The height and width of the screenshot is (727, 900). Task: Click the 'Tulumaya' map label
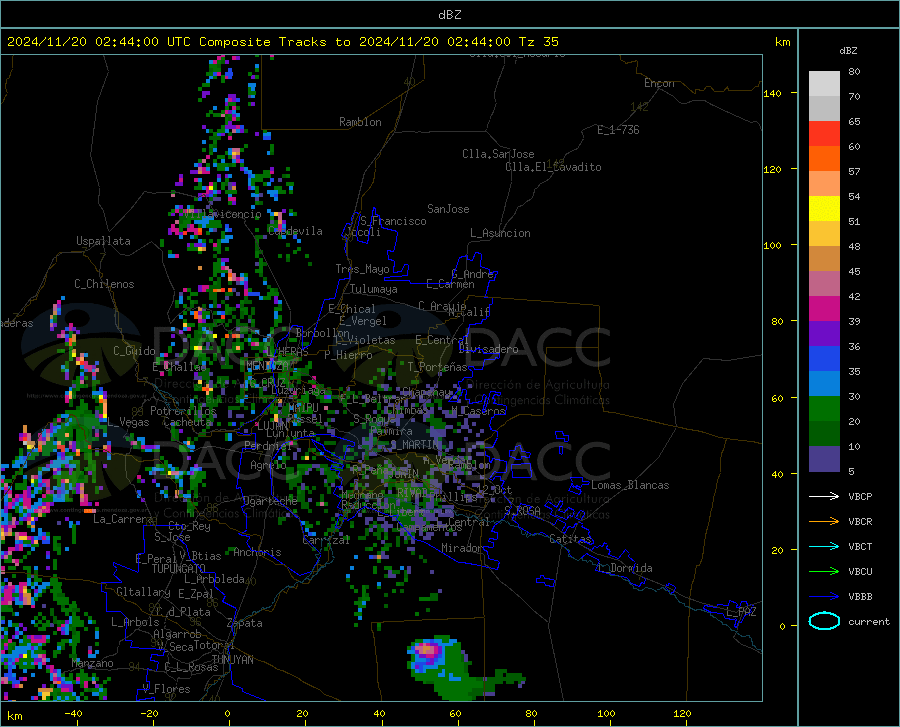click(374, 289)
